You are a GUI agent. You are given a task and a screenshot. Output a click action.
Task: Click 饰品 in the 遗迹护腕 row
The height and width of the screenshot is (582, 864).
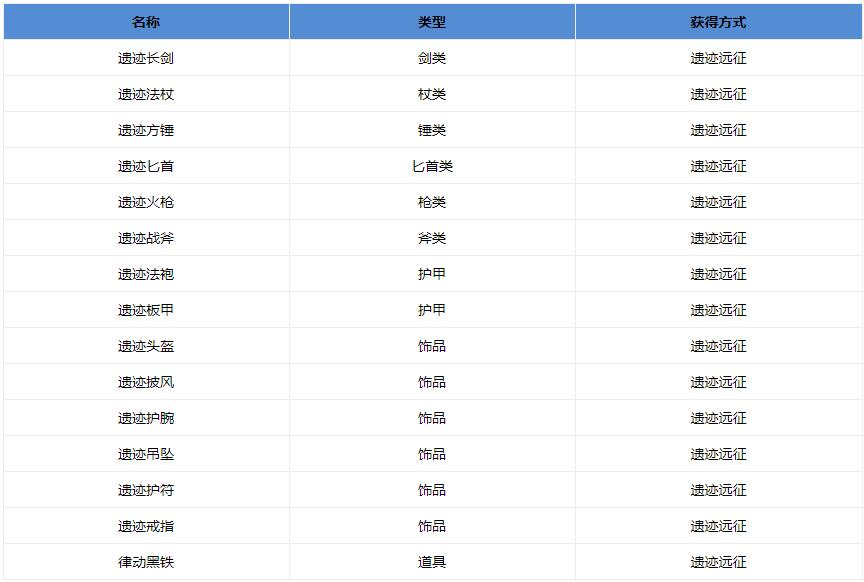pyautogui.click(x=432, y=418)
